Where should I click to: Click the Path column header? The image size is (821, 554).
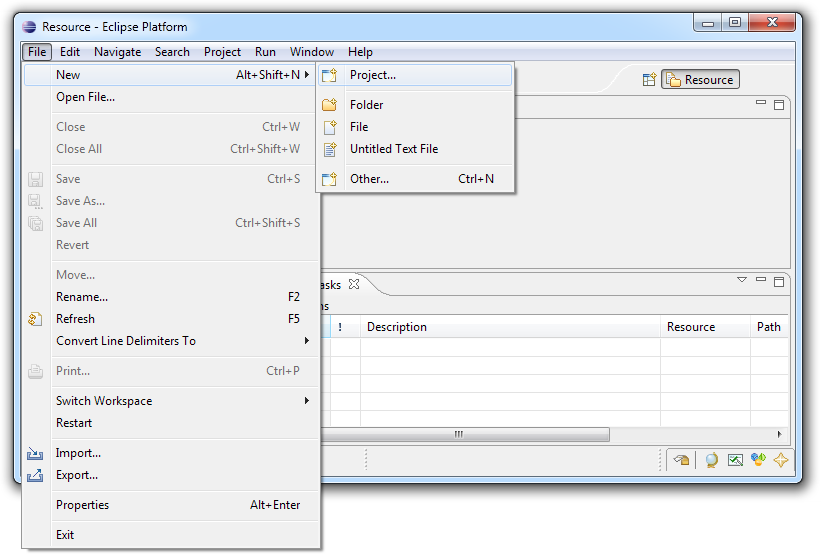[769, 327]
